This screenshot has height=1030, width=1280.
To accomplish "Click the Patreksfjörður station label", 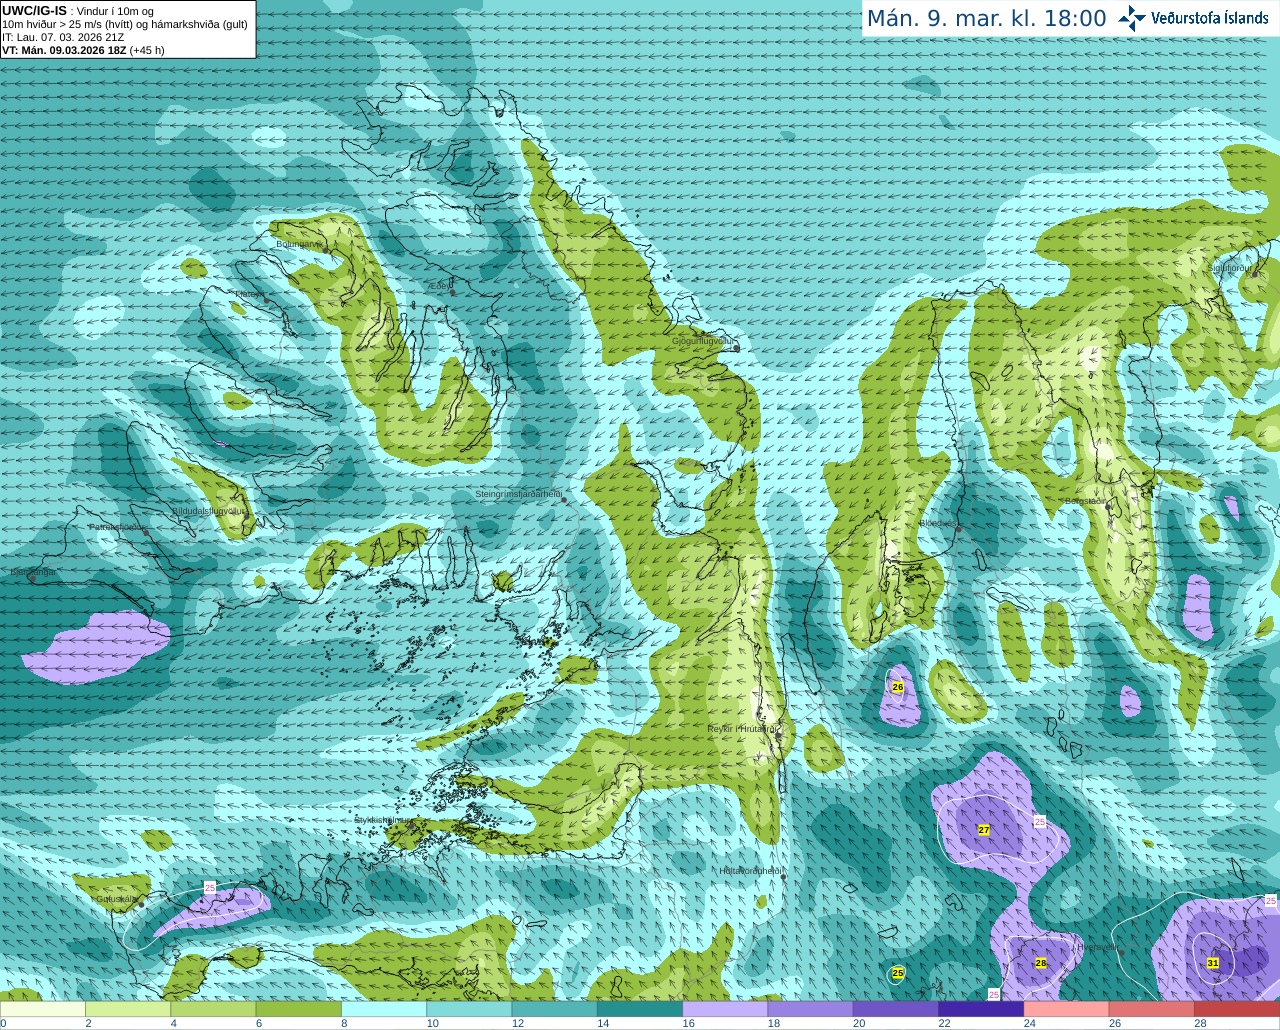I will point(118,527).
